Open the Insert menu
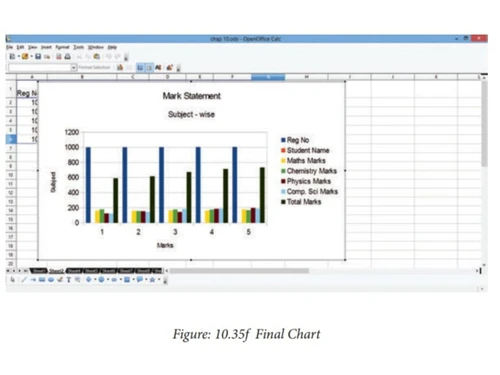Image resolution: width=500 pixels, height=375 pixels. tap(46, 47)
